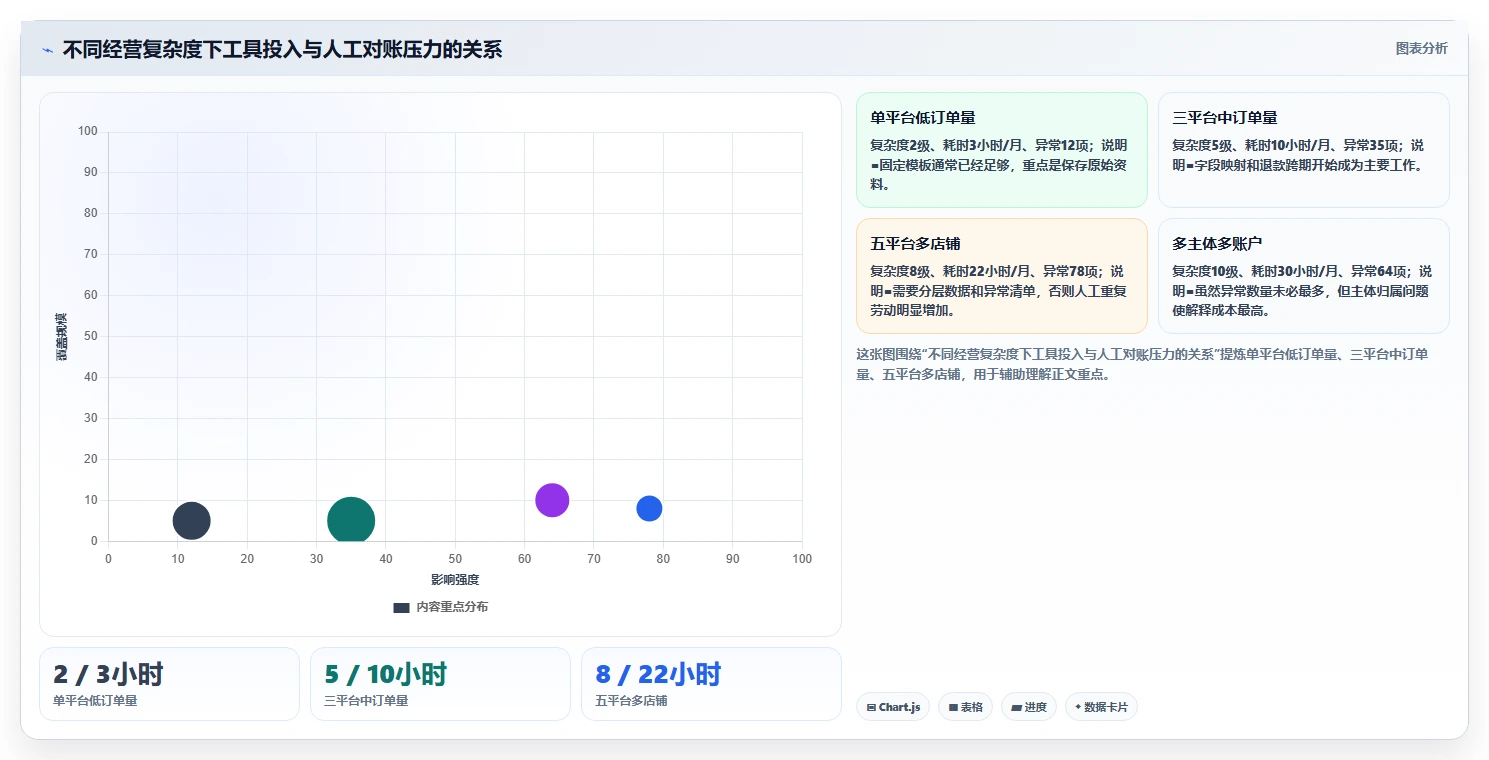Click the '2 / 3小时' stat card
The width and height of the screenshot is (1489, 760).
(x=169, y=684)
